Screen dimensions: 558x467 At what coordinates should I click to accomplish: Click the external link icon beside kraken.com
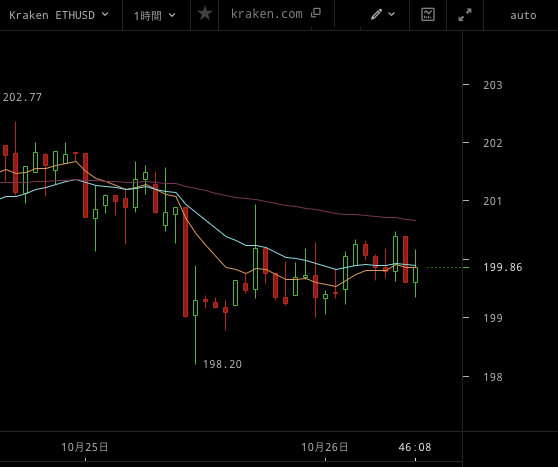click(316, 13)
